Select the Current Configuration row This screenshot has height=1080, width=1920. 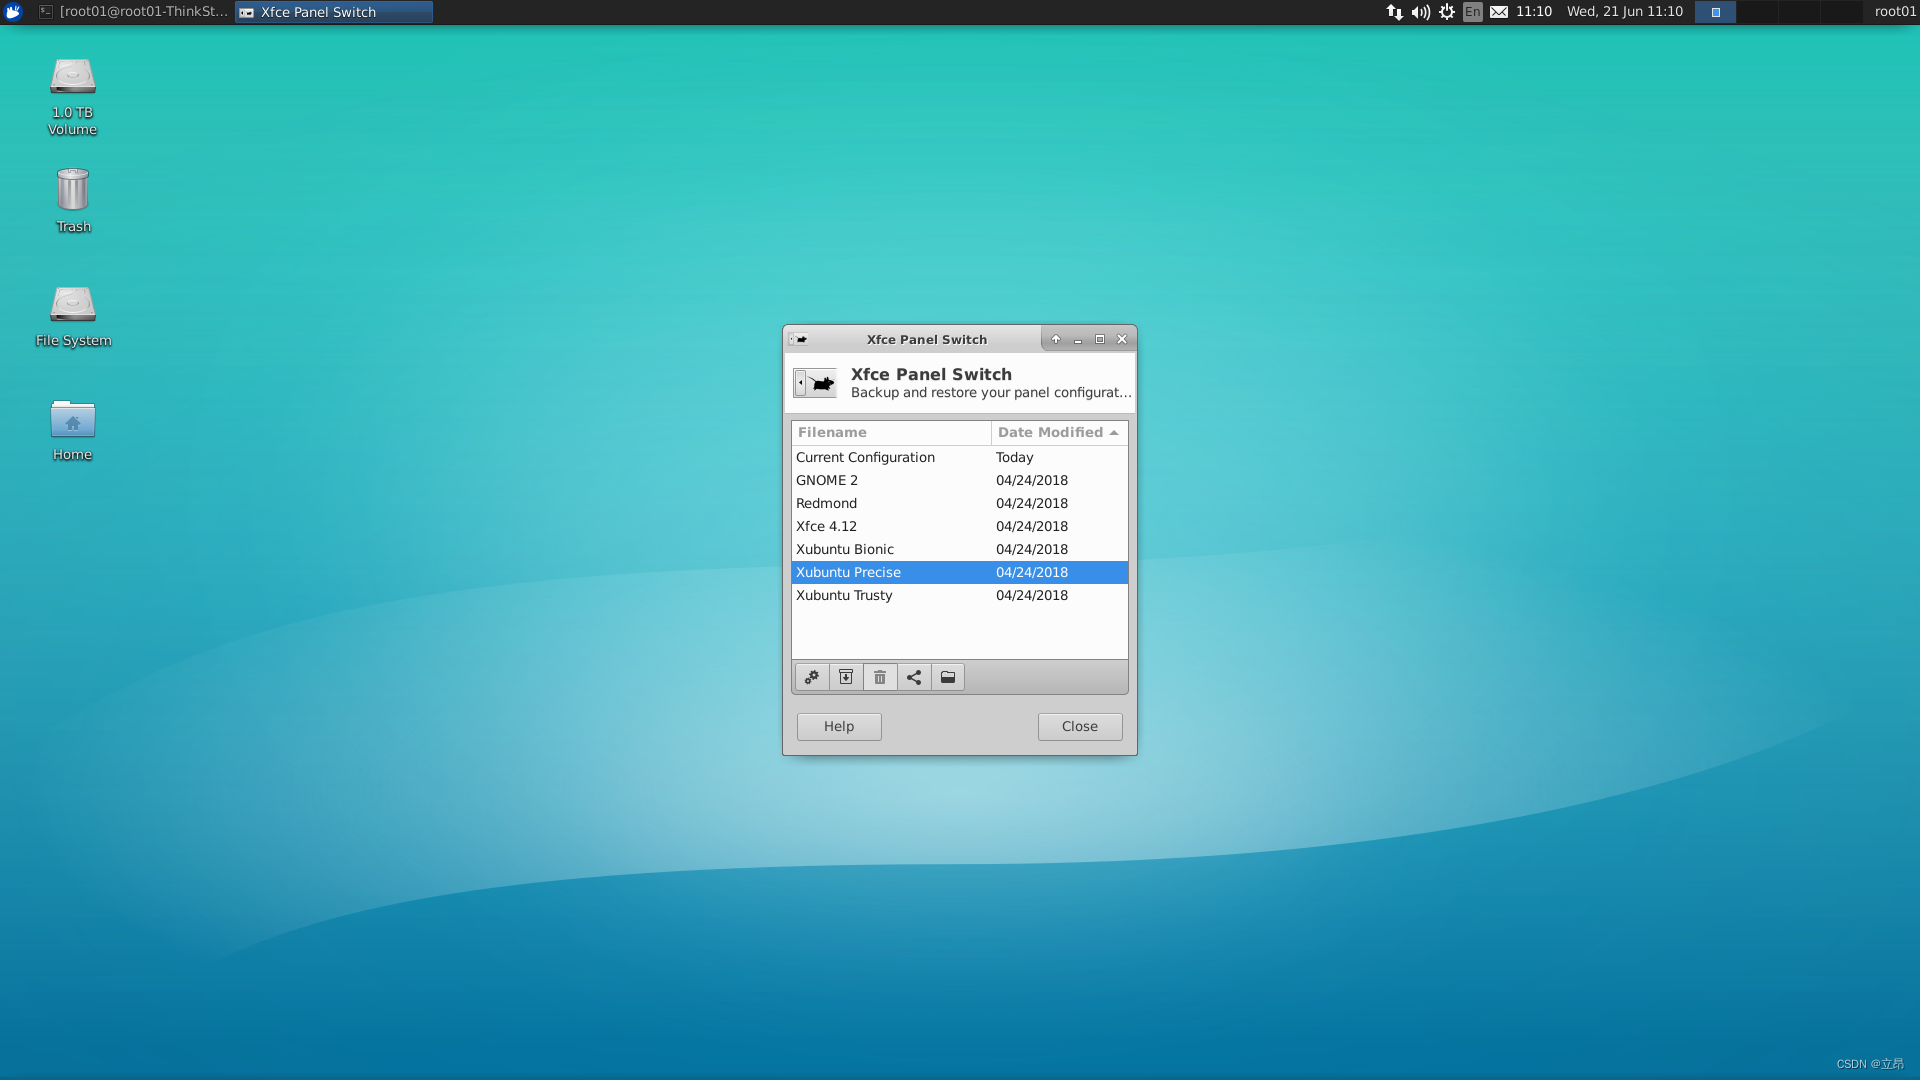coord(960,457)
